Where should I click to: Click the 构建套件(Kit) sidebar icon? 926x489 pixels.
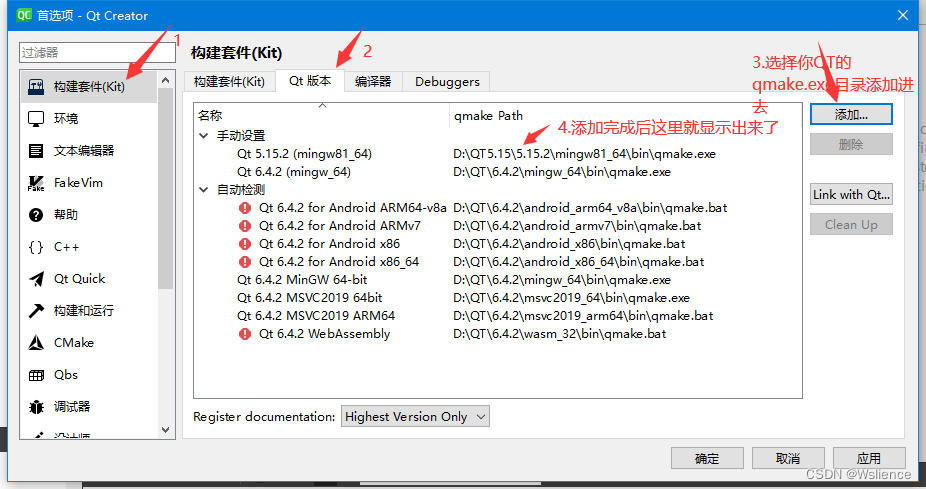tap(36, 87)
